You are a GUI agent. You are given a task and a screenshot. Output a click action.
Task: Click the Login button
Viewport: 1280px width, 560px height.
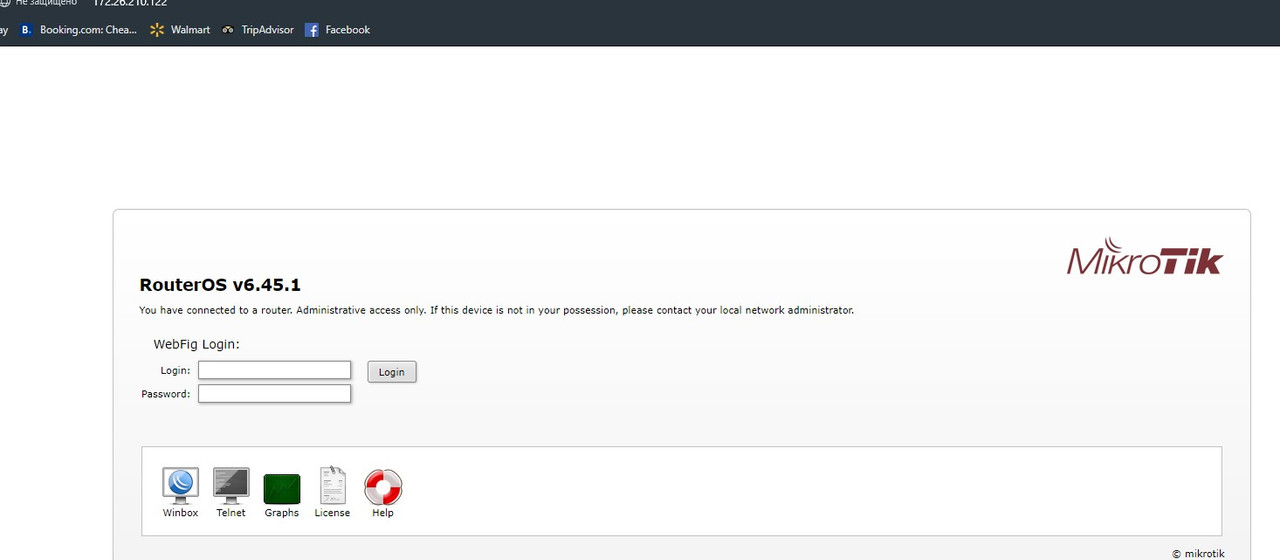392,372
